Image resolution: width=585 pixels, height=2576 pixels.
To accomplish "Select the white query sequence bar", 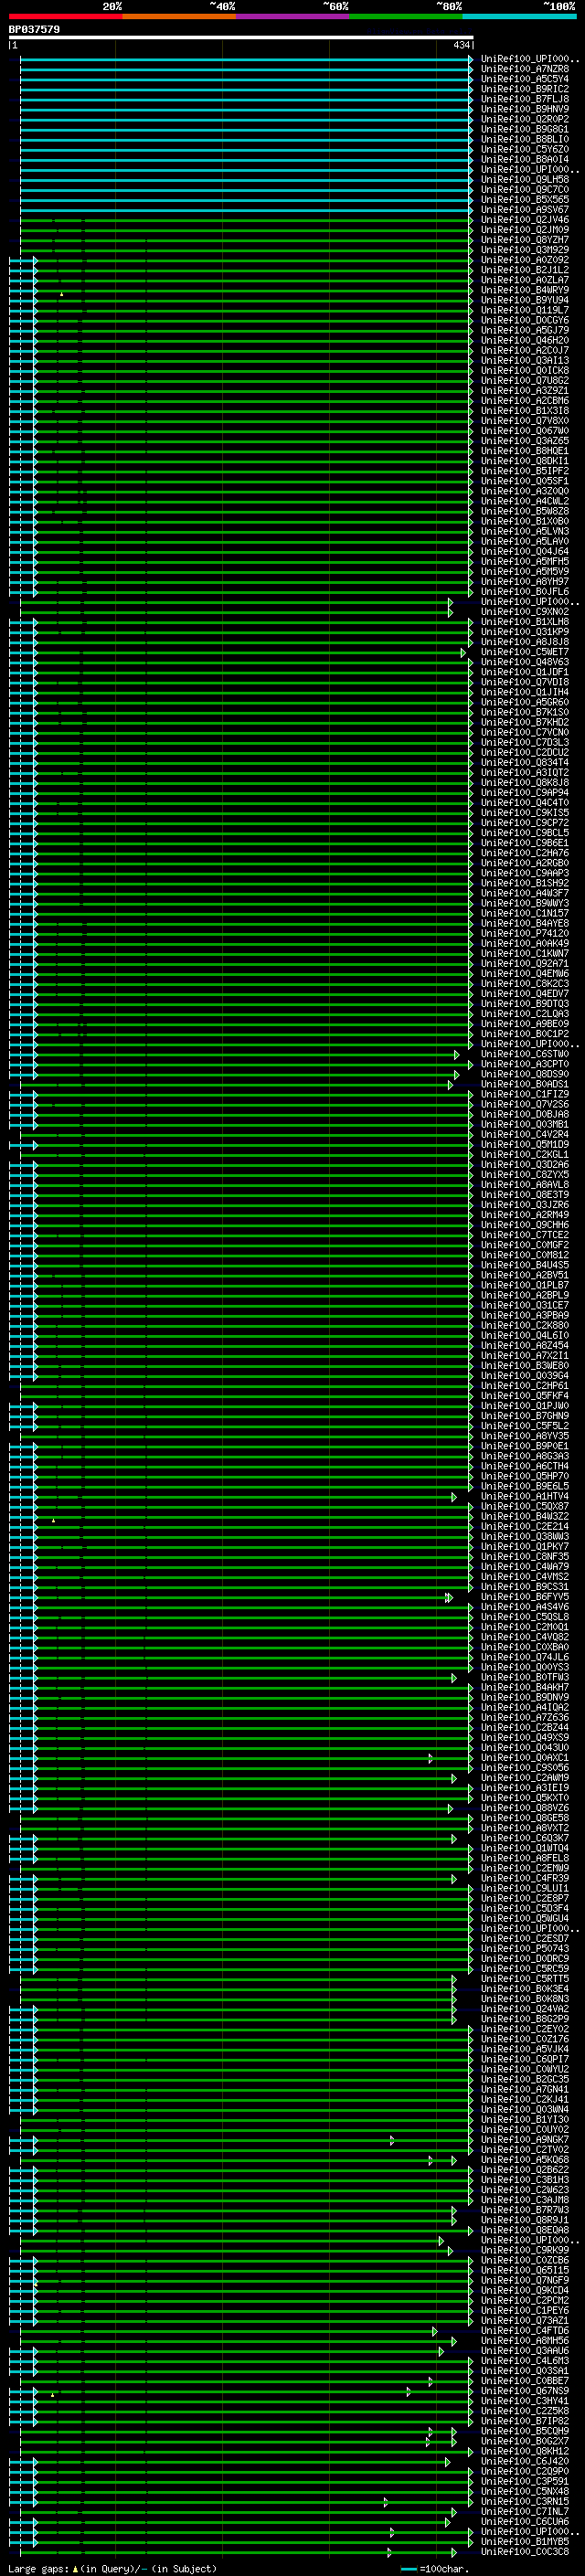I will pyautogui.click(x=241, y=37).
